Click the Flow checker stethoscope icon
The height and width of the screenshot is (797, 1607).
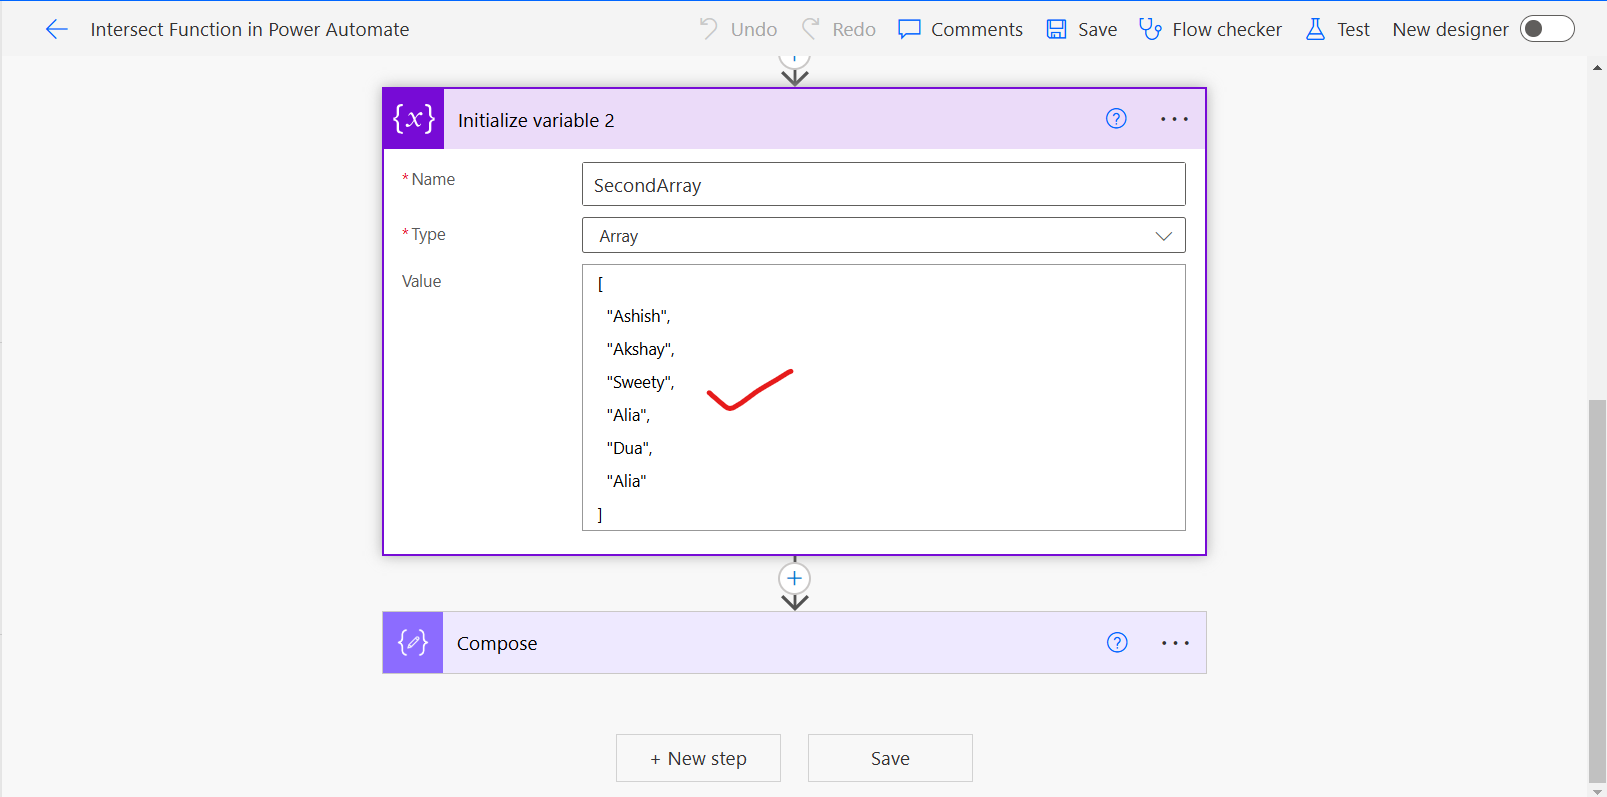1150,30
